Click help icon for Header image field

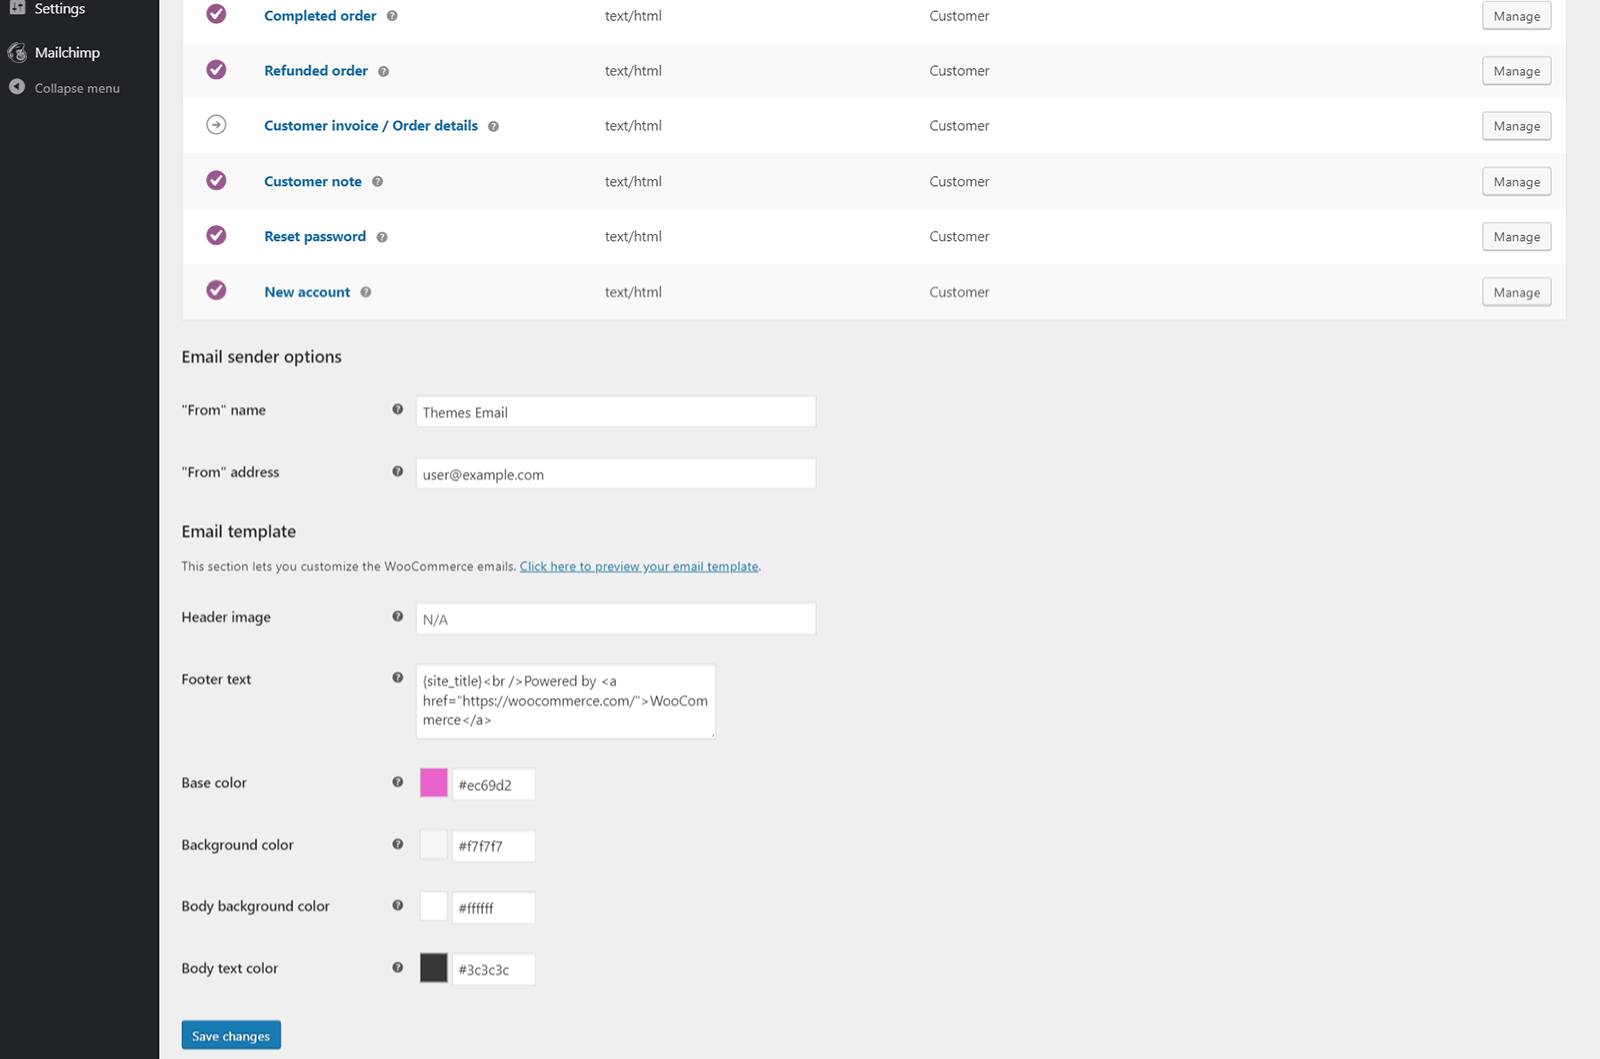[x=398, y=616]
